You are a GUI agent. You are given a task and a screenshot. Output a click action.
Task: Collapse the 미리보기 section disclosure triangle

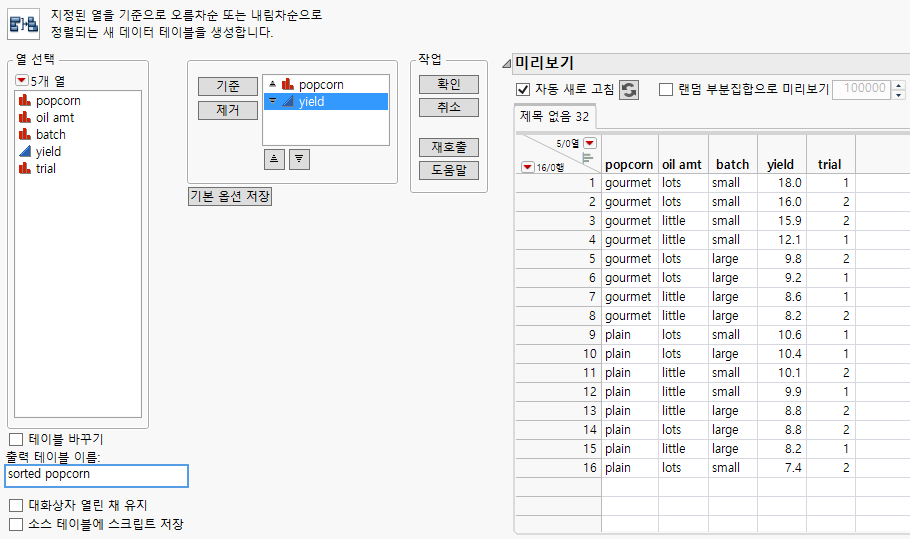pos(506,64)
